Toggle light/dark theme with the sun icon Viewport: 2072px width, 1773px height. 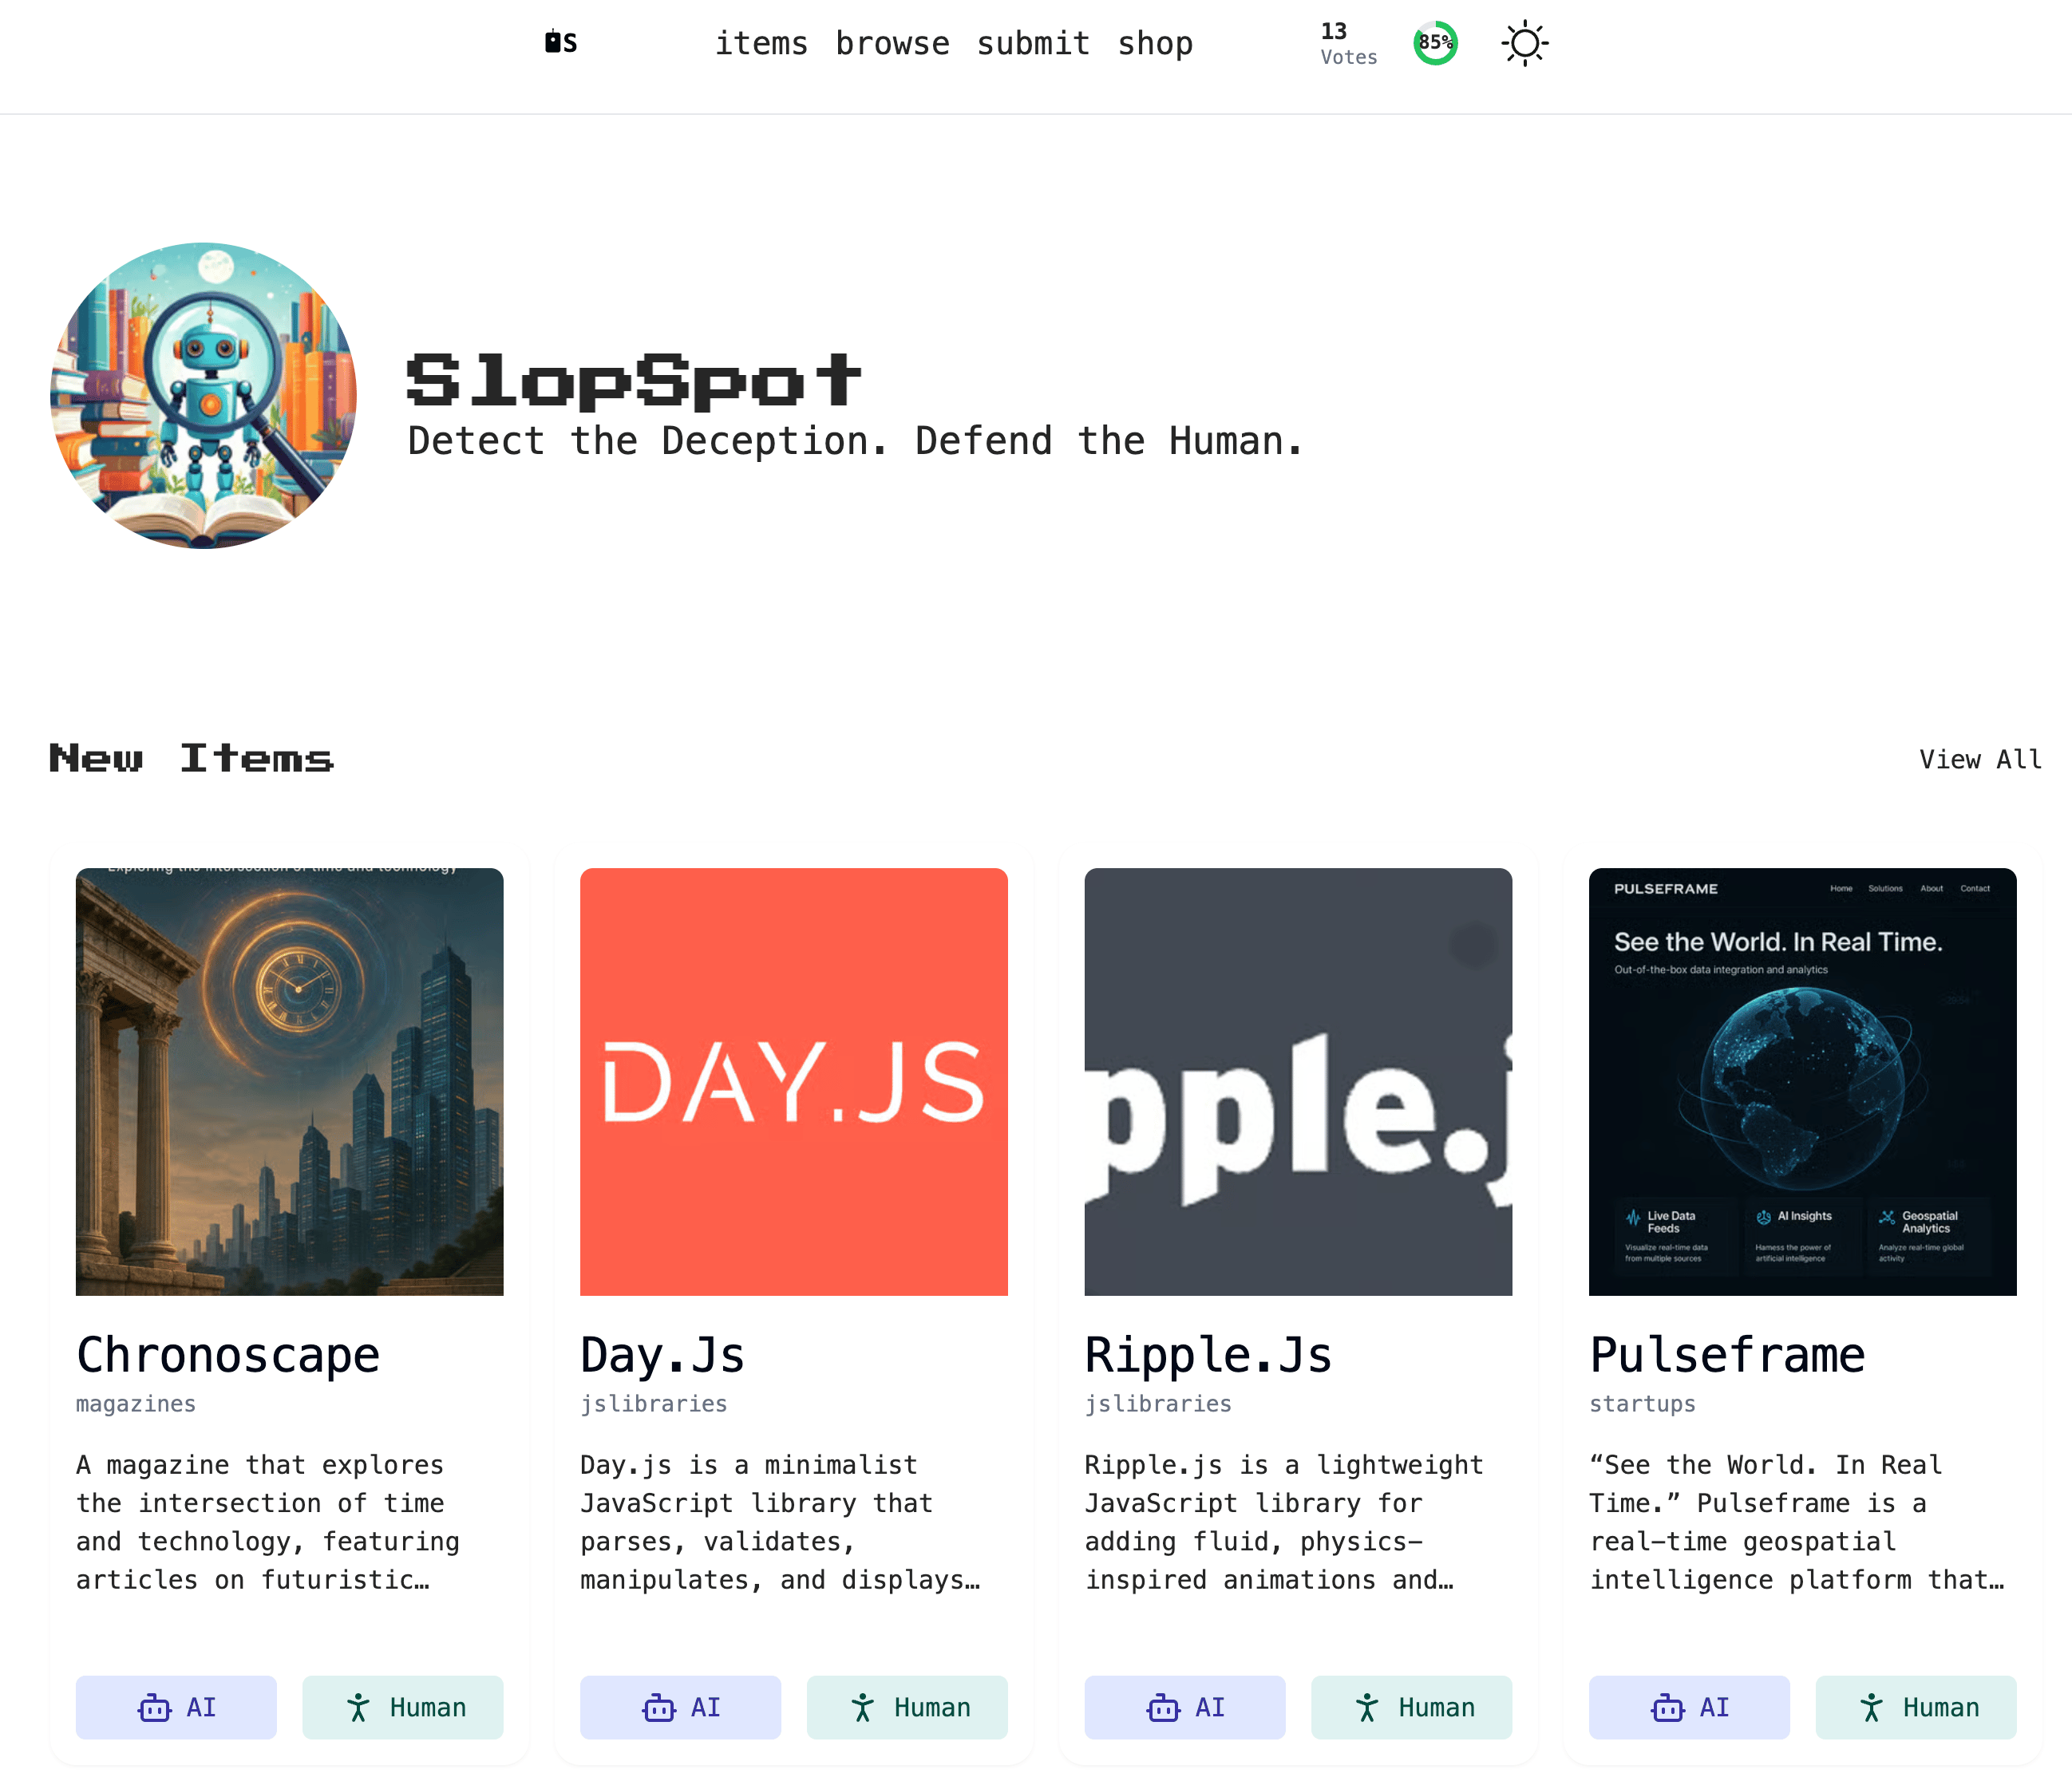click(x=1524, y=42)
